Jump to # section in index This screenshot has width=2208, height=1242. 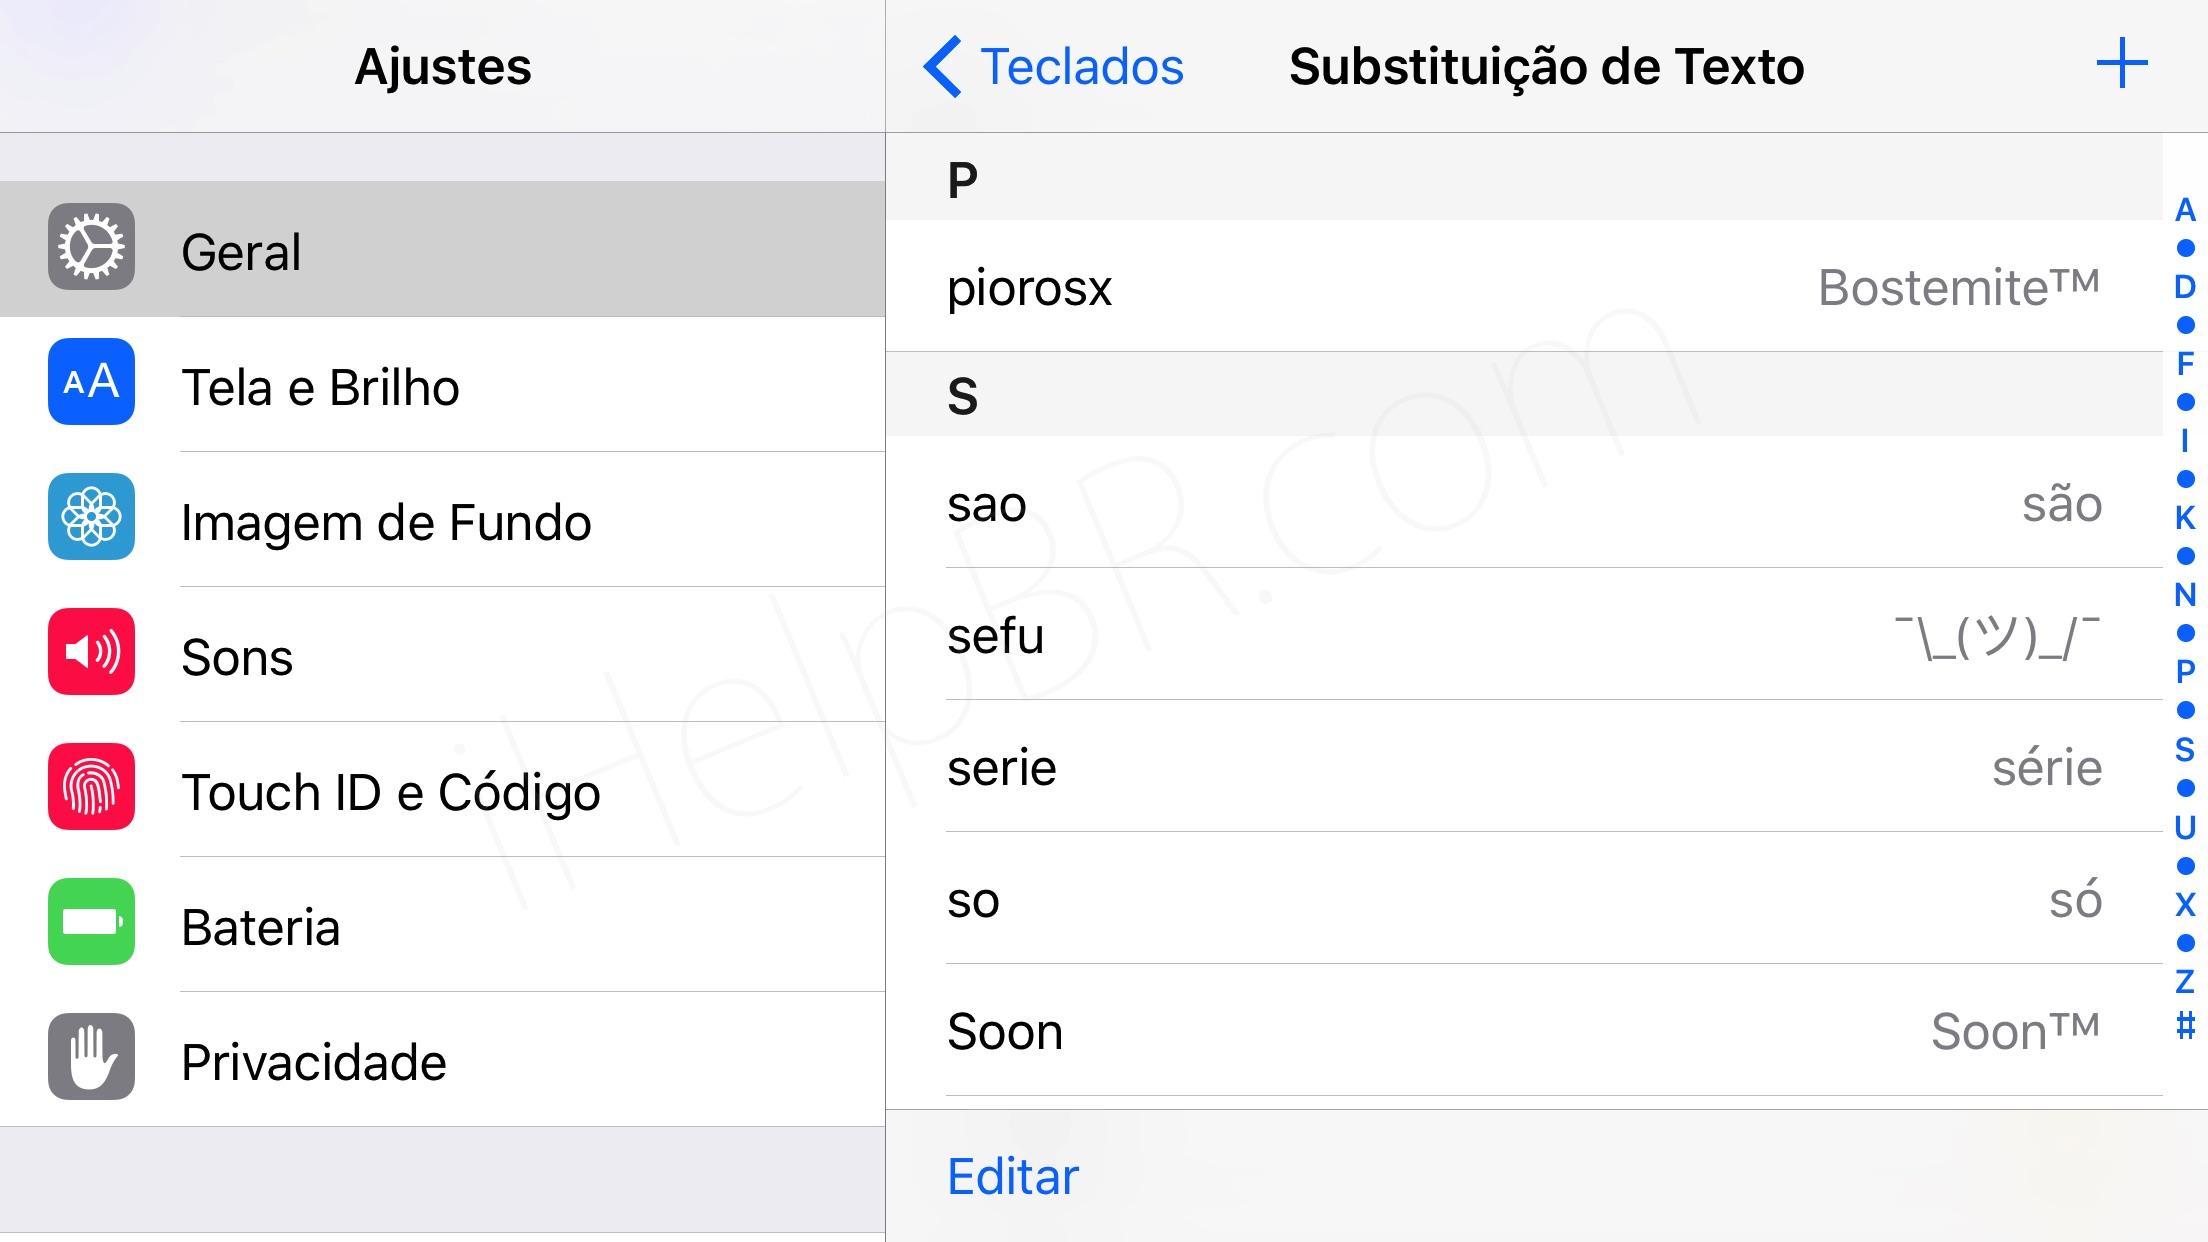2185,1025
